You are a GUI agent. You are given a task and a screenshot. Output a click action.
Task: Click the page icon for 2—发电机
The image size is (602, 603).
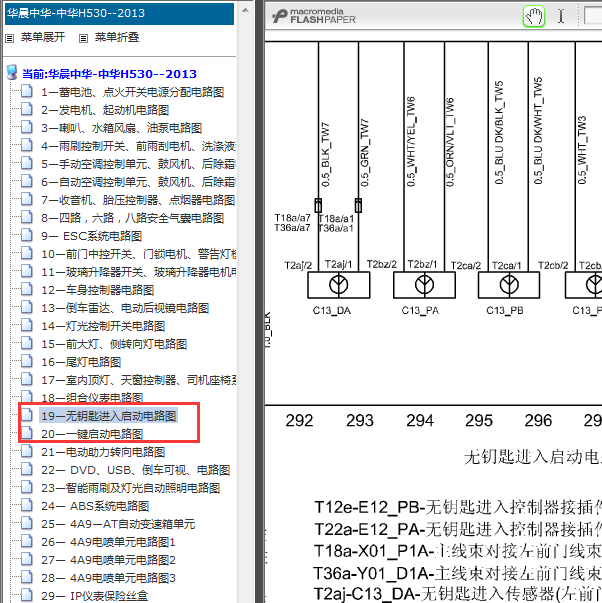coord(27,109)
